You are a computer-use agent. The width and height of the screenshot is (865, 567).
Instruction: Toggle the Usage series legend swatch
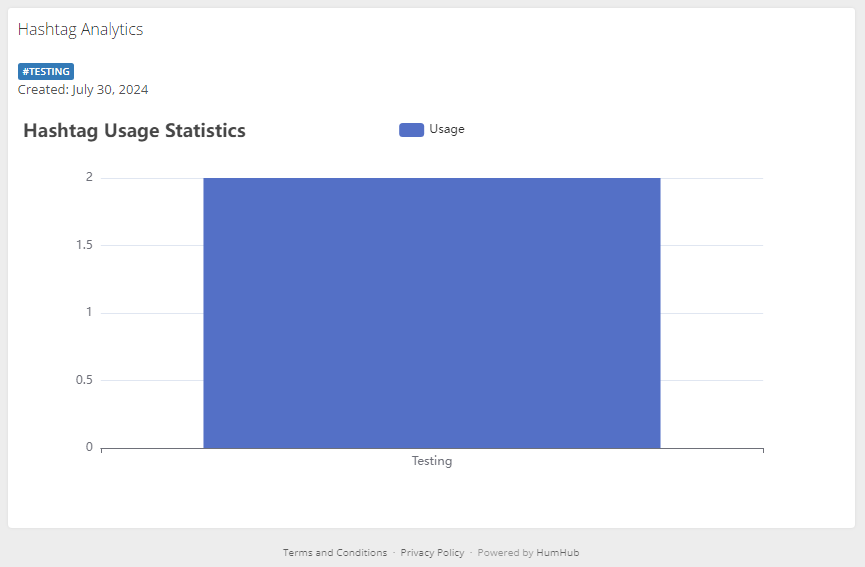(x=411, y=130)
